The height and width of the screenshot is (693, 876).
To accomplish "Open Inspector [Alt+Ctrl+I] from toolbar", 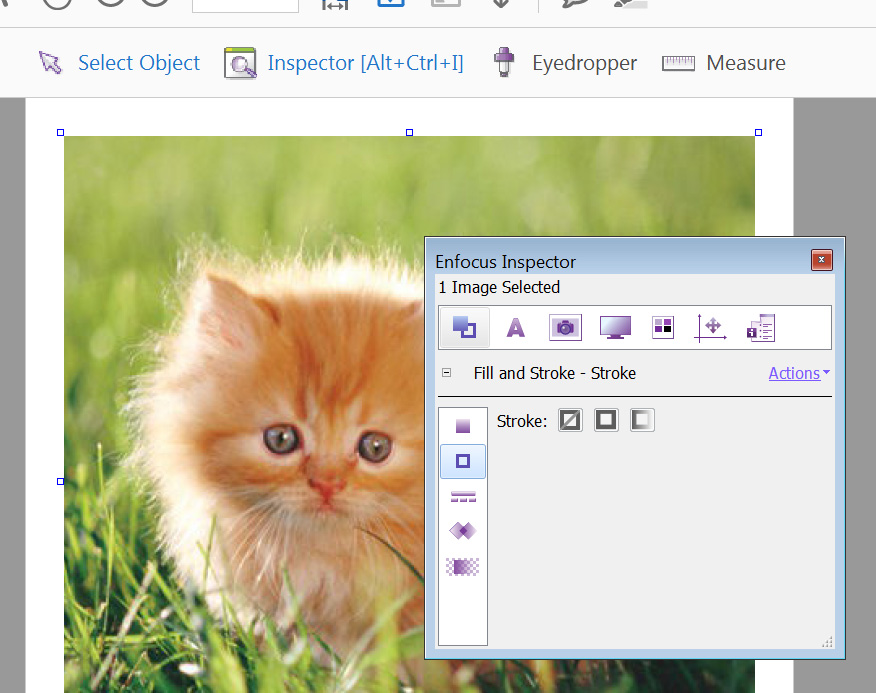I will pyautogui.click(x=344, y=63).
